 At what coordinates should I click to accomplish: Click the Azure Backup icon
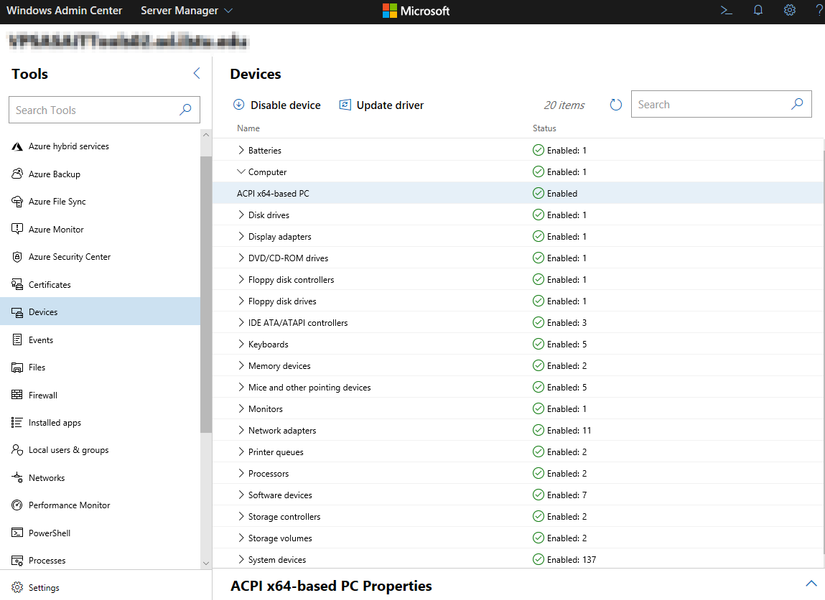point(17,174)
